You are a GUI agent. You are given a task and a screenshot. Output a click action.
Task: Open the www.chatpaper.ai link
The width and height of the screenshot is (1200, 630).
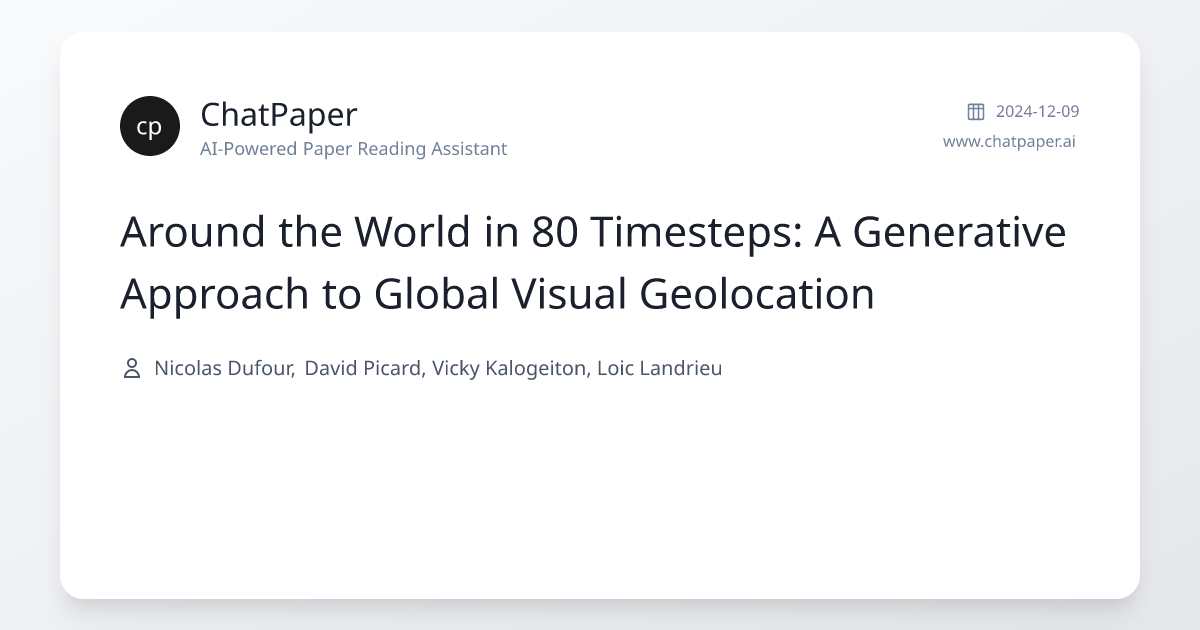click(1009, 141)
